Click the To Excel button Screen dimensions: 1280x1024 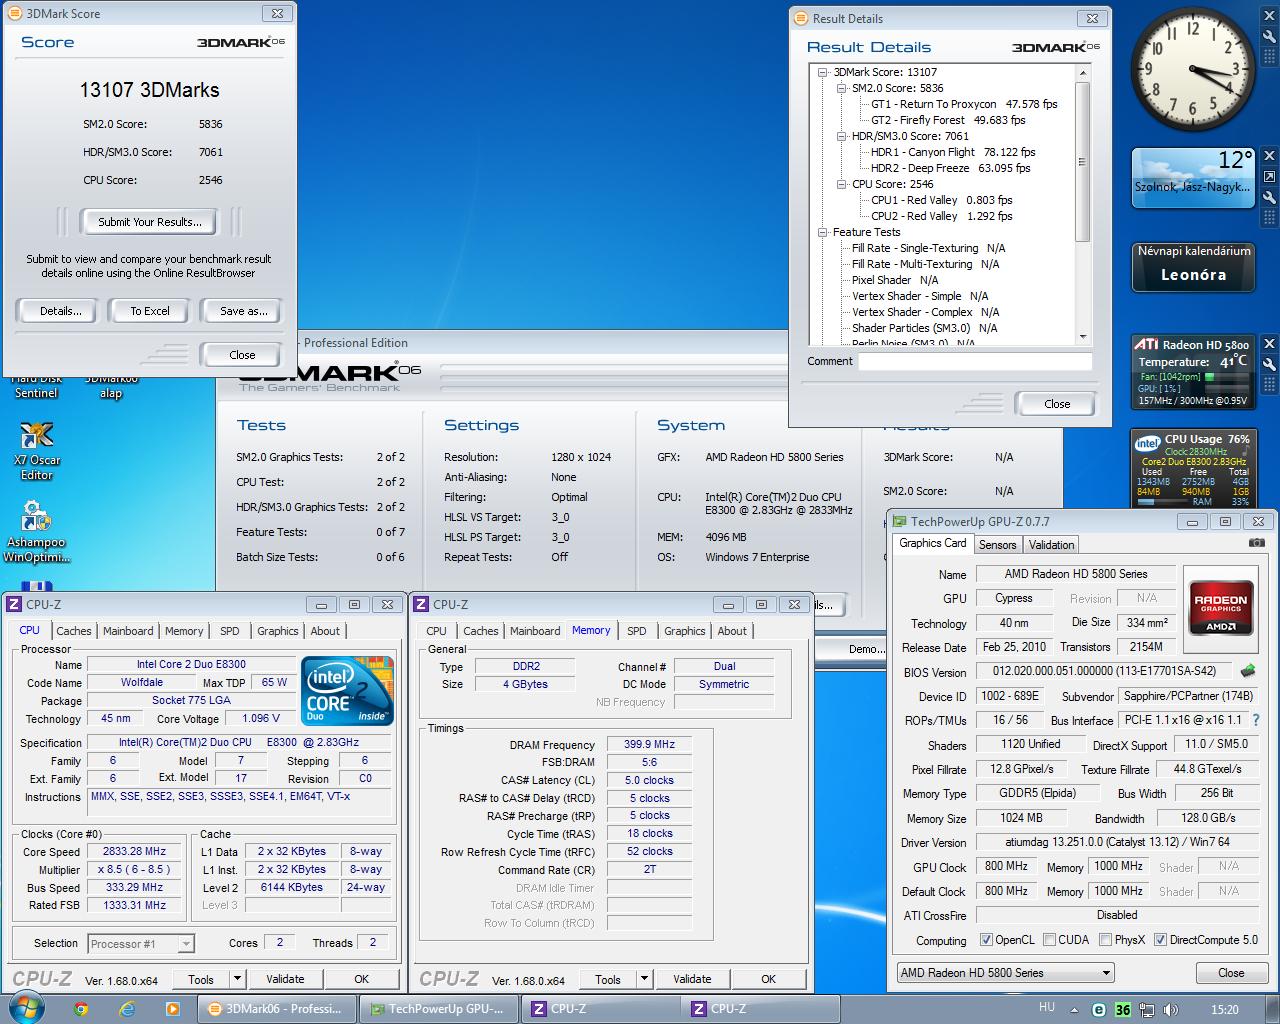pos(150,311)
